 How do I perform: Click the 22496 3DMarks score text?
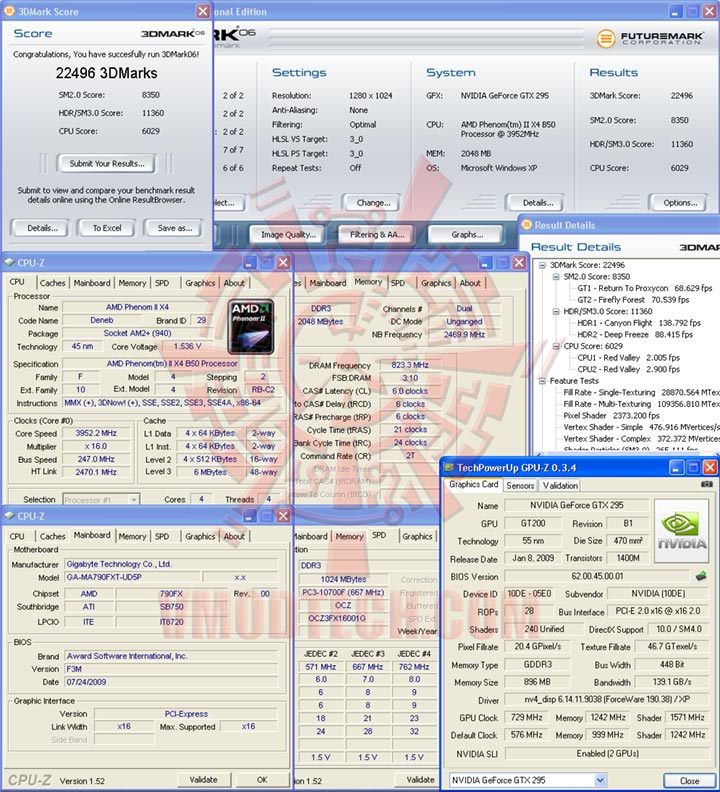coord(107,73)
